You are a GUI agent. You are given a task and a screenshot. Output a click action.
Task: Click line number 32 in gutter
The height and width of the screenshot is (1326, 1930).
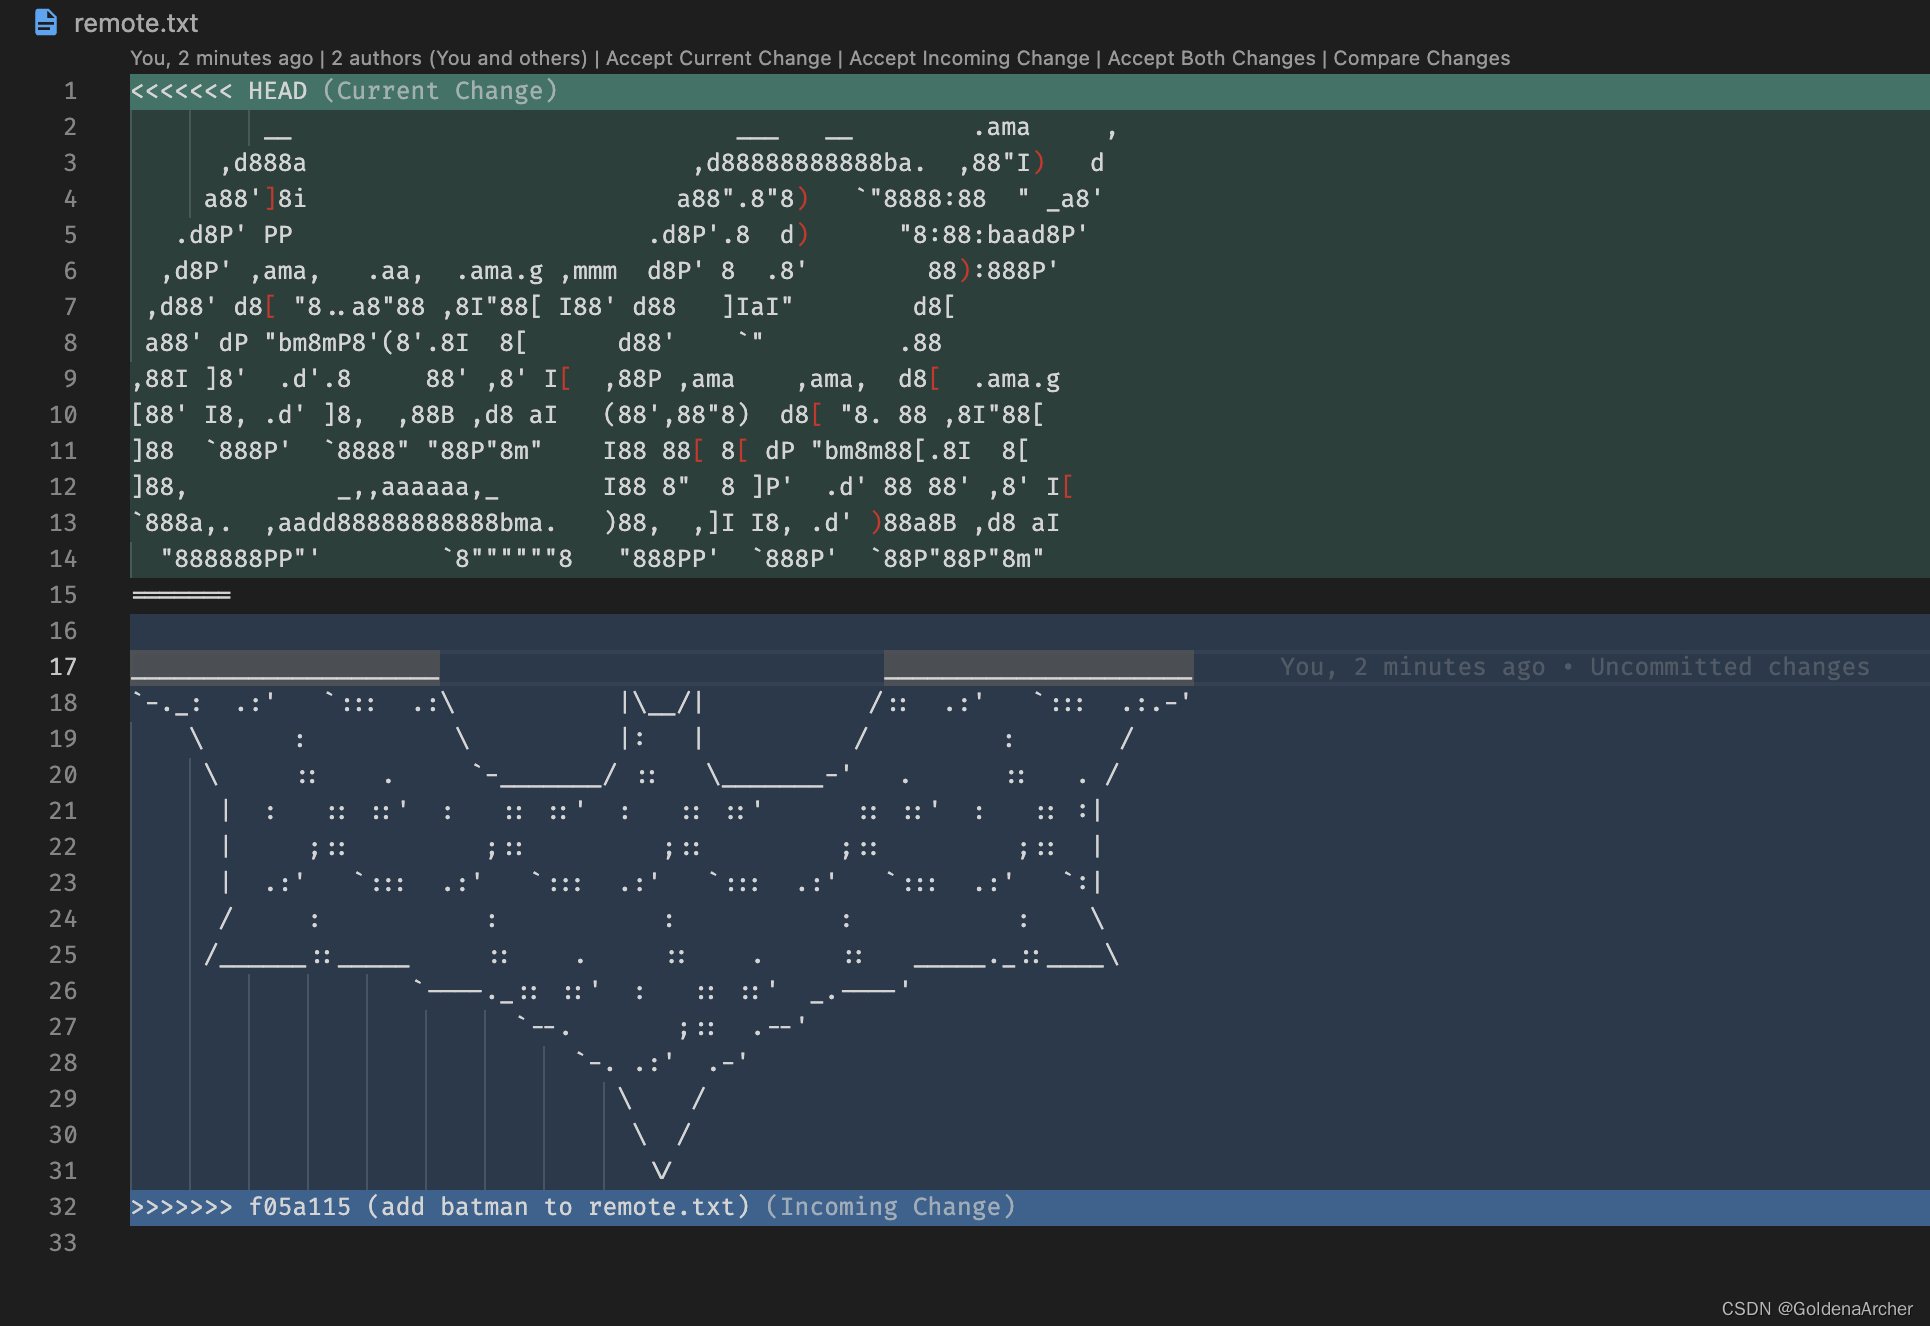point(63,1207)
